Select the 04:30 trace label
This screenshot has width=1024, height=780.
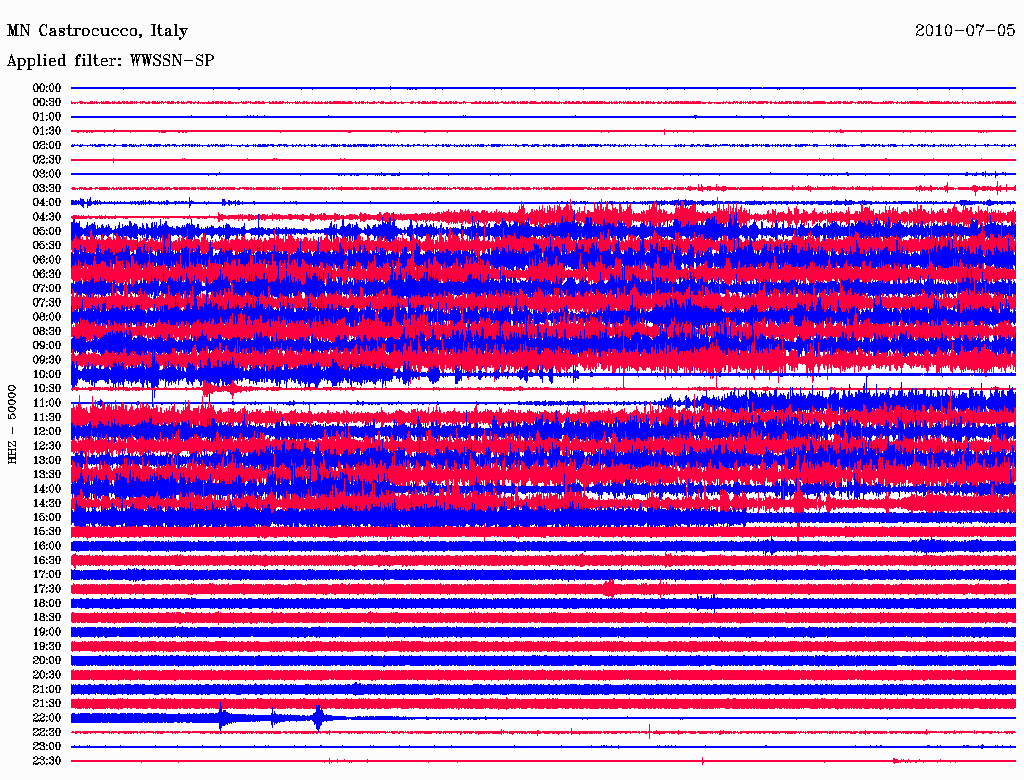(x=46, y=217)
